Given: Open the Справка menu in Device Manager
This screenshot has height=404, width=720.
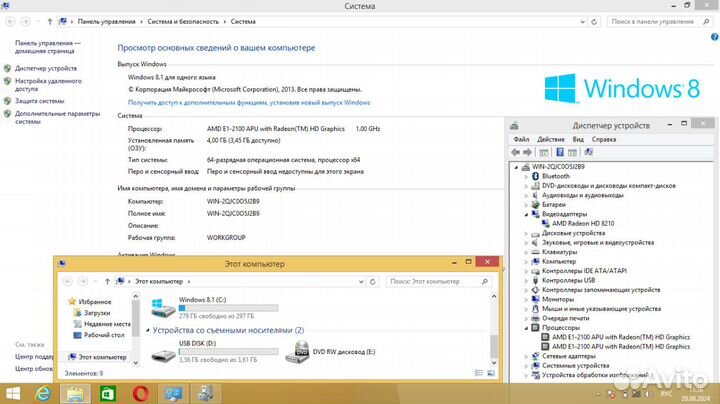Looking at the screenshot, I should (604, 139).
